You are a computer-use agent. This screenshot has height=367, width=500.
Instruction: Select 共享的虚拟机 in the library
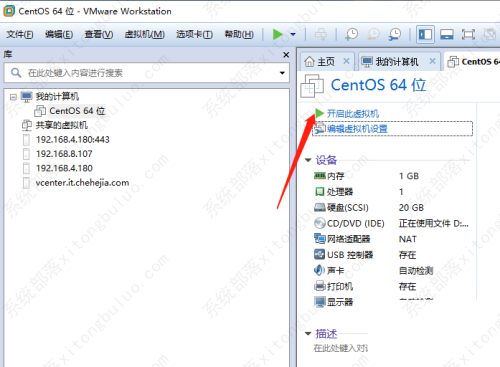(61, 125)
